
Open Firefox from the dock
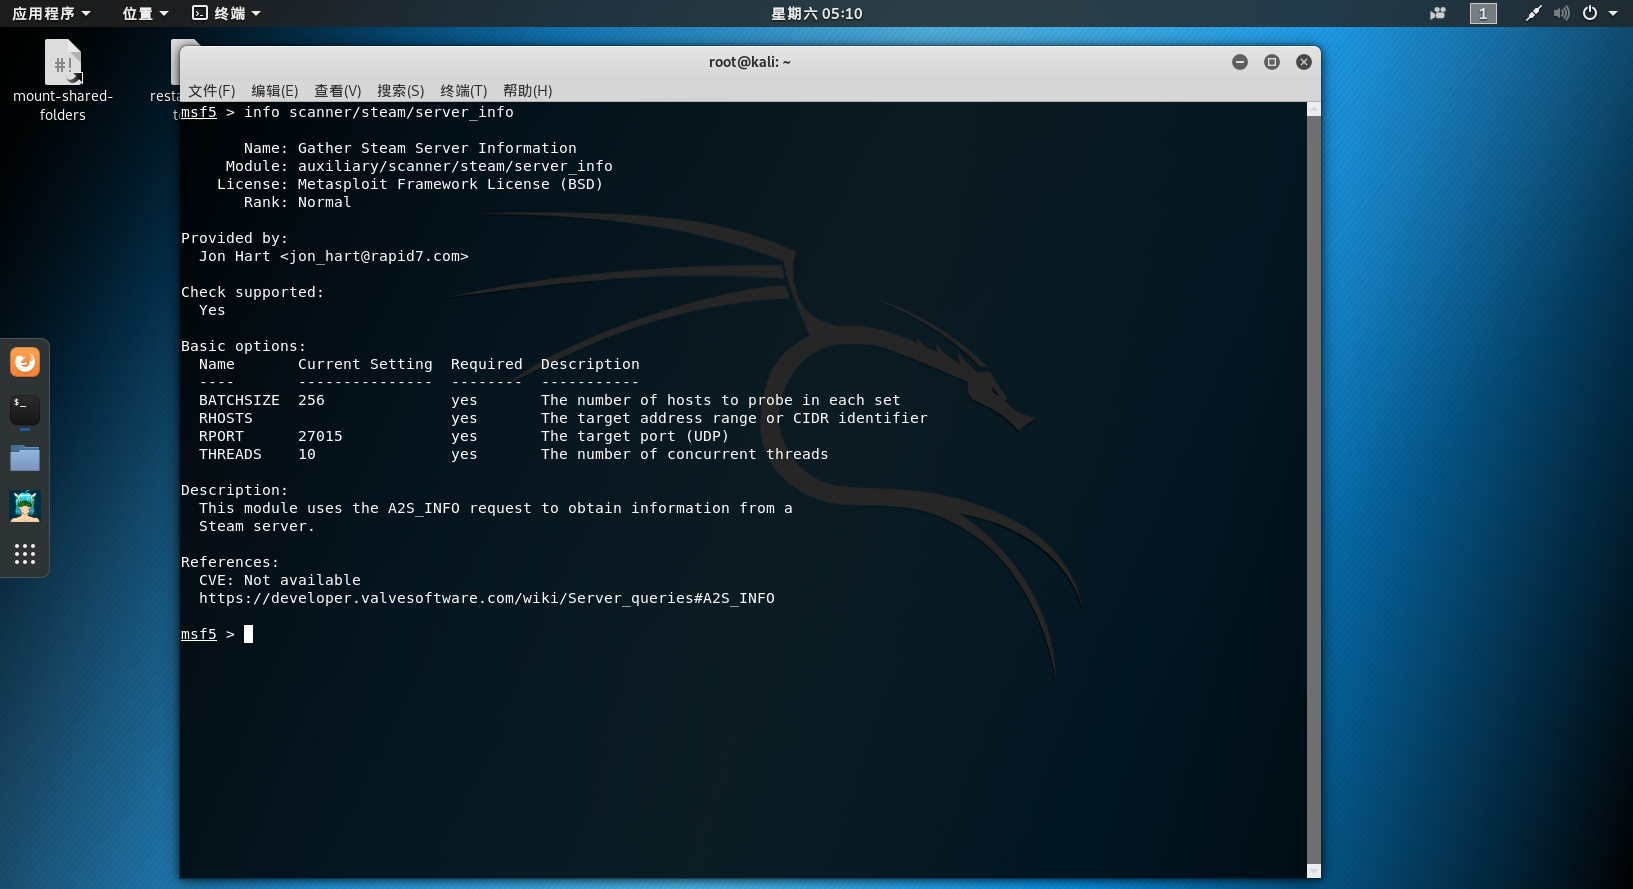(25, 362)
